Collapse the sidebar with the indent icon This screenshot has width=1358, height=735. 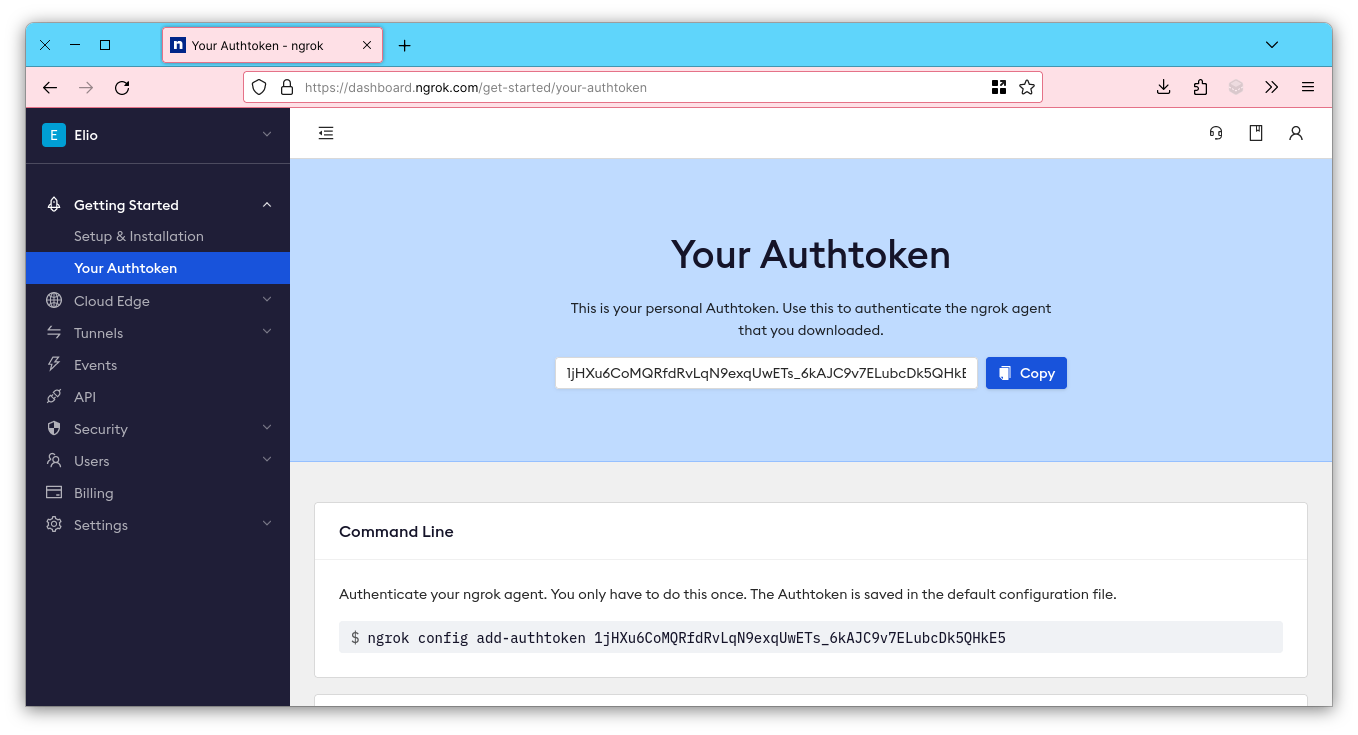click(x=325, y=132)
